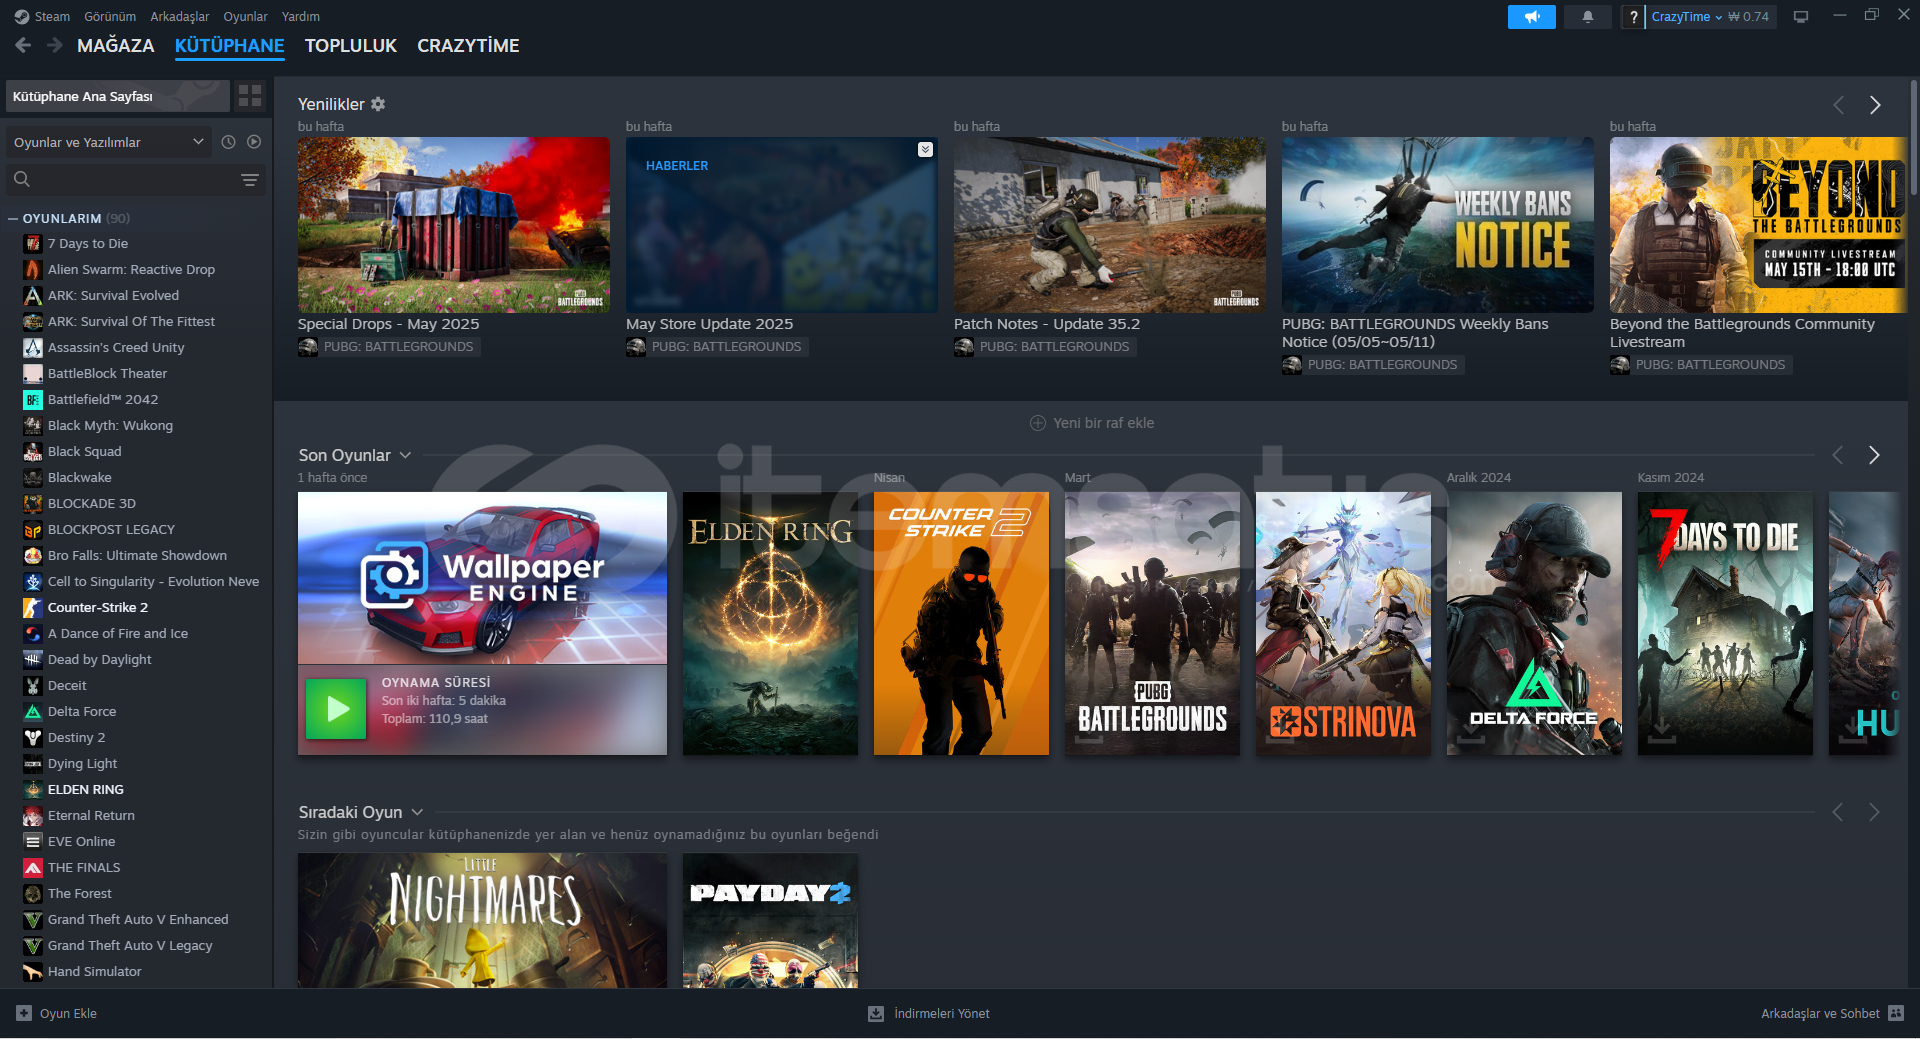Switch to the MAĞAZA tab
This screenshot has width=1920, height=1039.
[116, 46]
